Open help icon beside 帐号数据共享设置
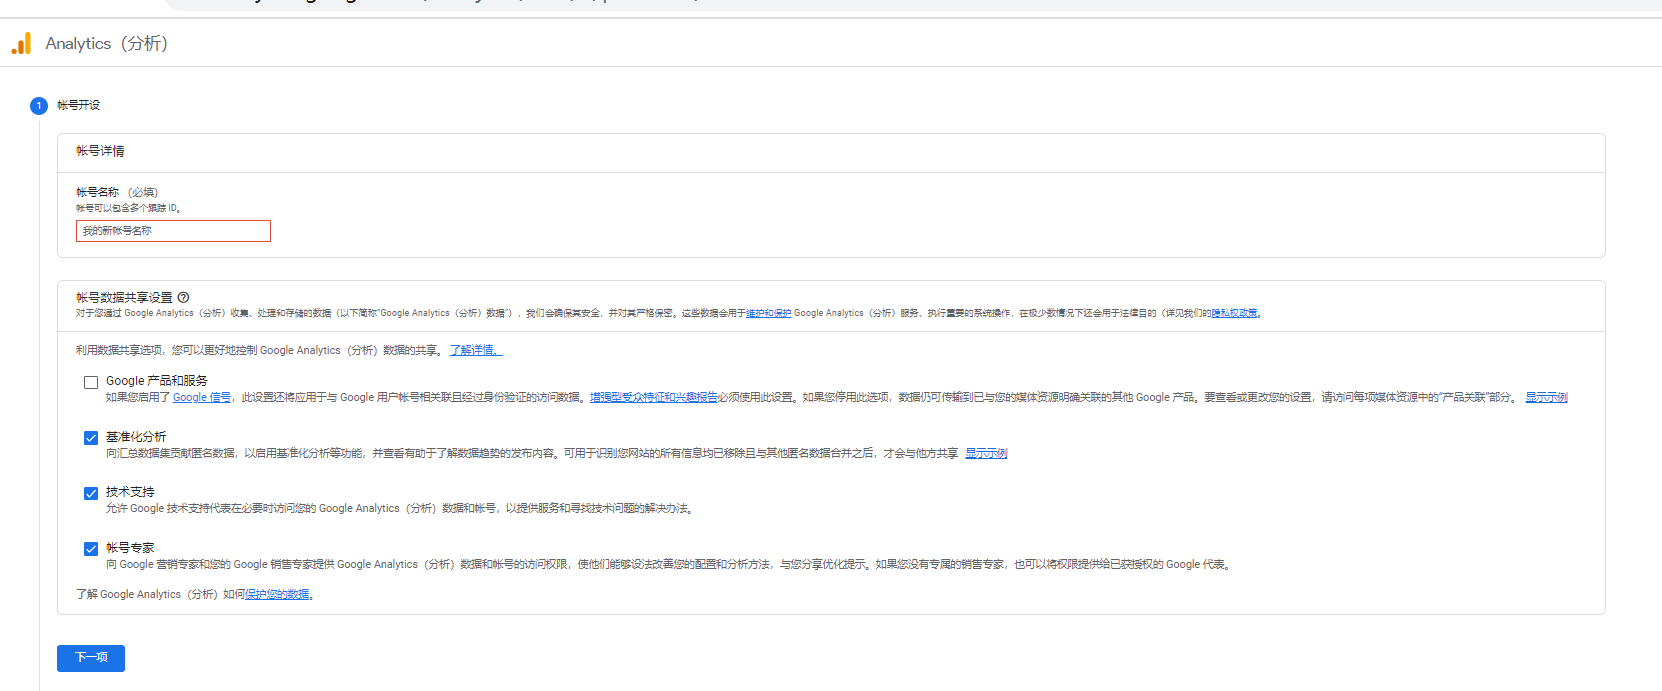The height and width of the screenshot is (691, 1662). [x=183, y=297]
